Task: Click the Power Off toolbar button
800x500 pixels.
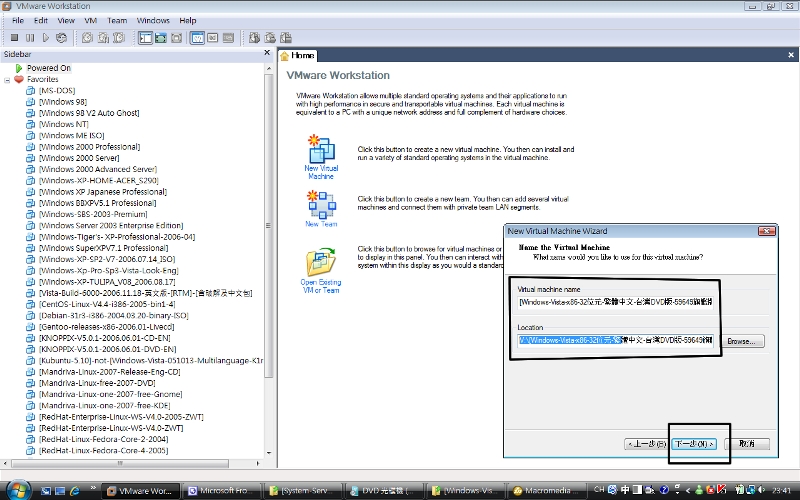Action: pos(15,38)
